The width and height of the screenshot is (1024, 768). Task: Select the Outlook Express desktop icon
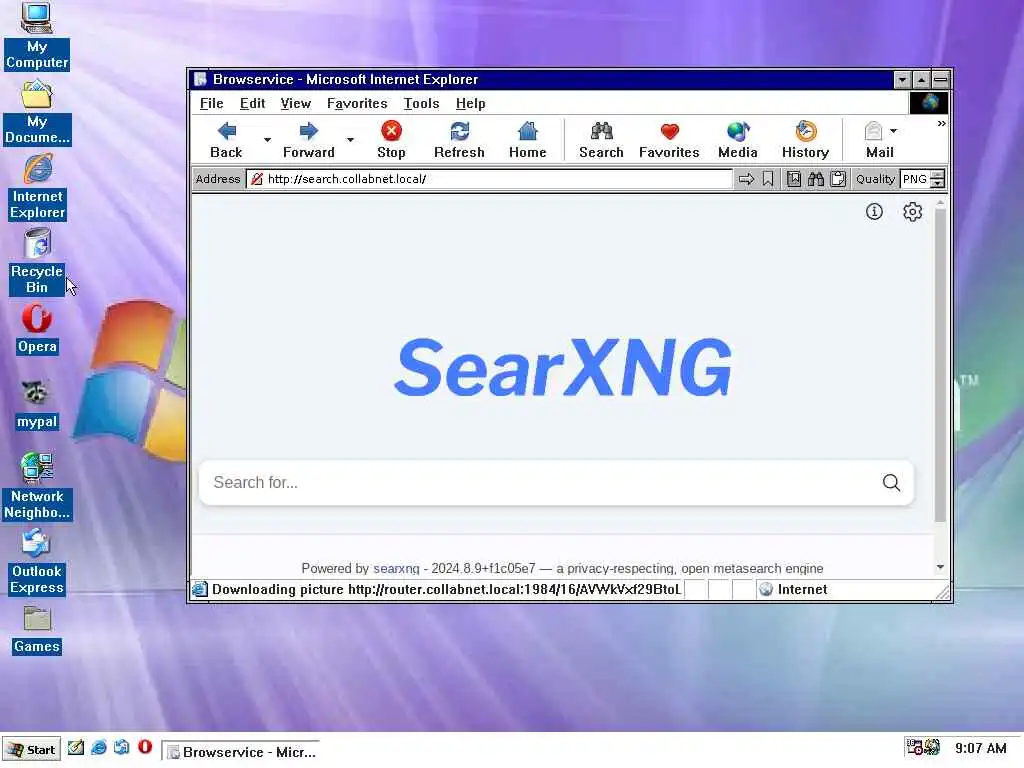37,562
